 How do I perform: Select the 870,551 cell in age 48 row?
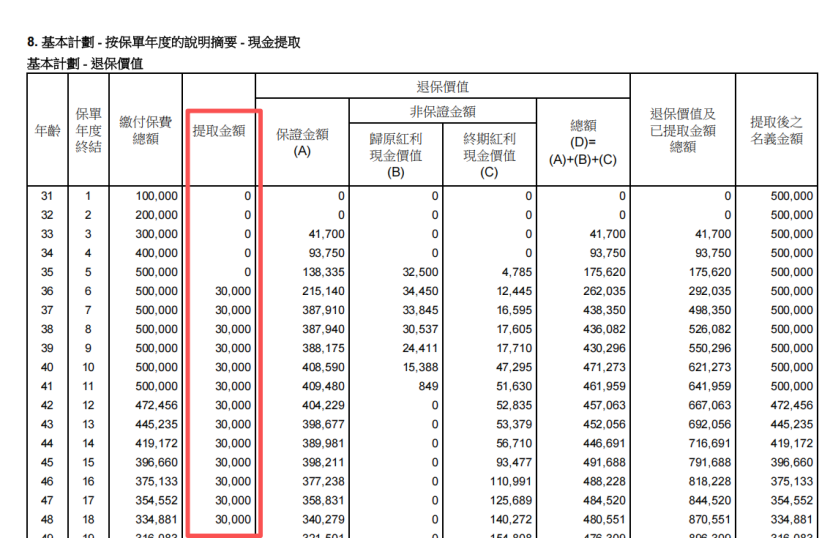(709, 520)
